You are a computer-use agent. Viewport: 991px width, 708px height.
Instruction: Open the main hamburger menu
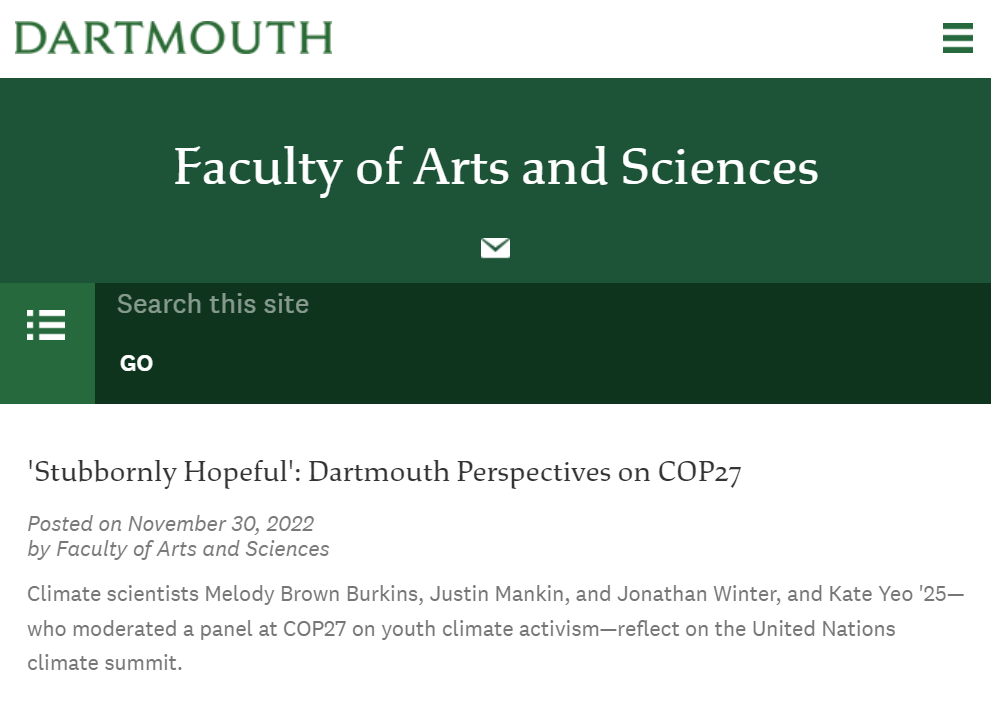(957, 38)
